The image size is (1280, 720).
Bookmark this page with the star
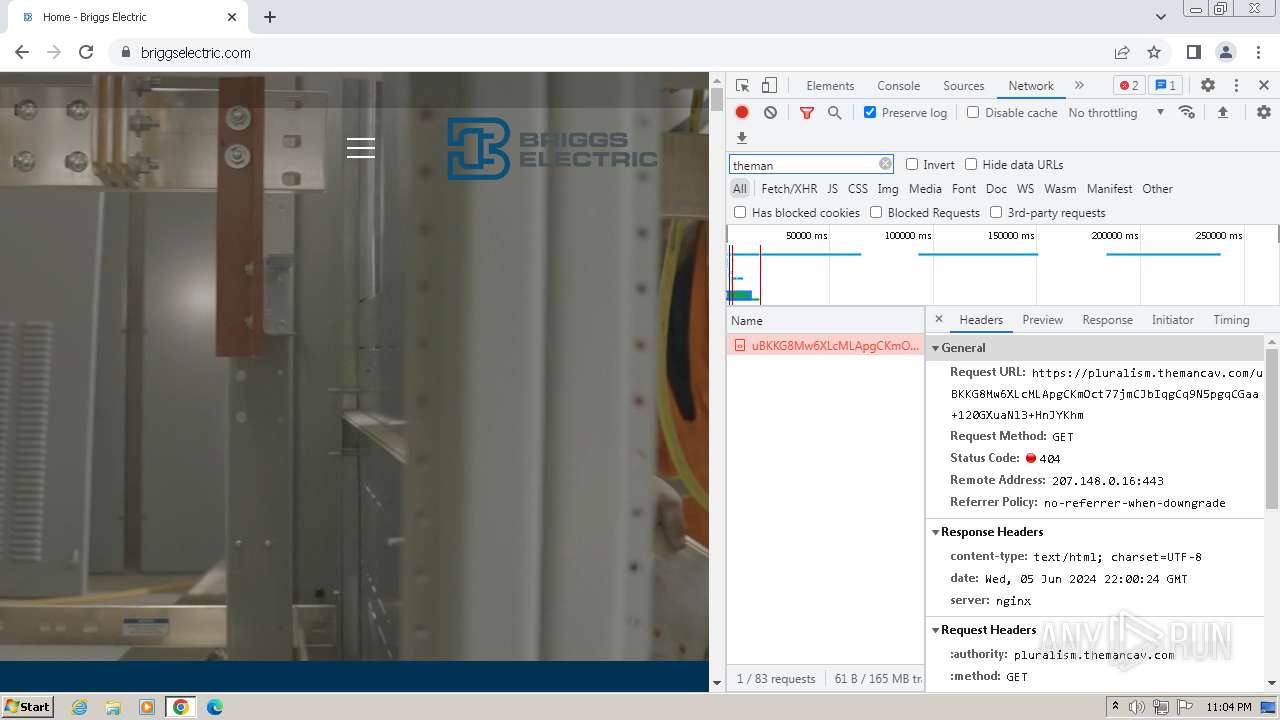click(1154, 52)
